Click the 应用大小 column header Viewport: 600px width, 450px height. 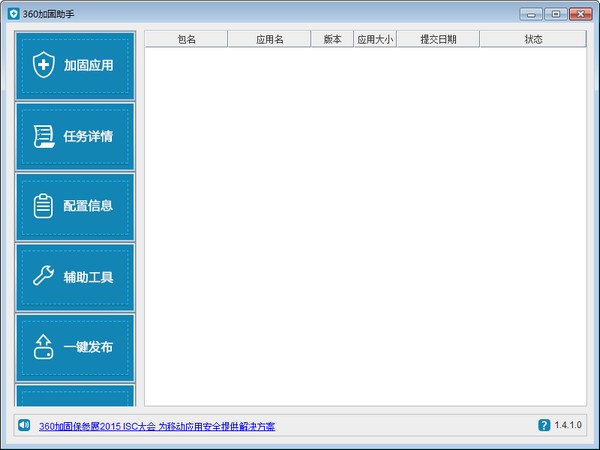pyautogui.click(x=375, y=39)
